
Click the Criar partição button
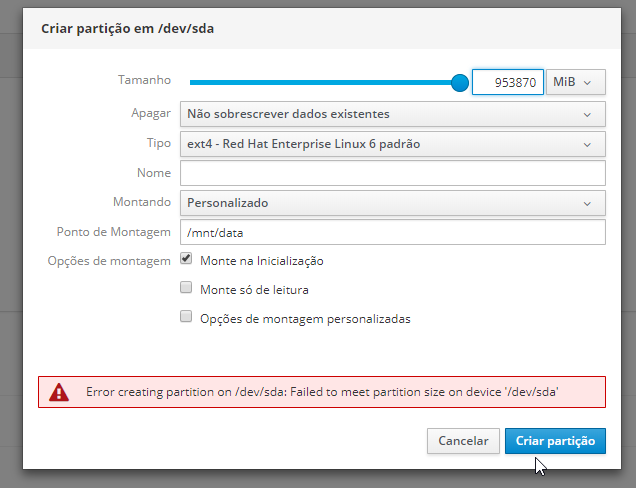555,441
